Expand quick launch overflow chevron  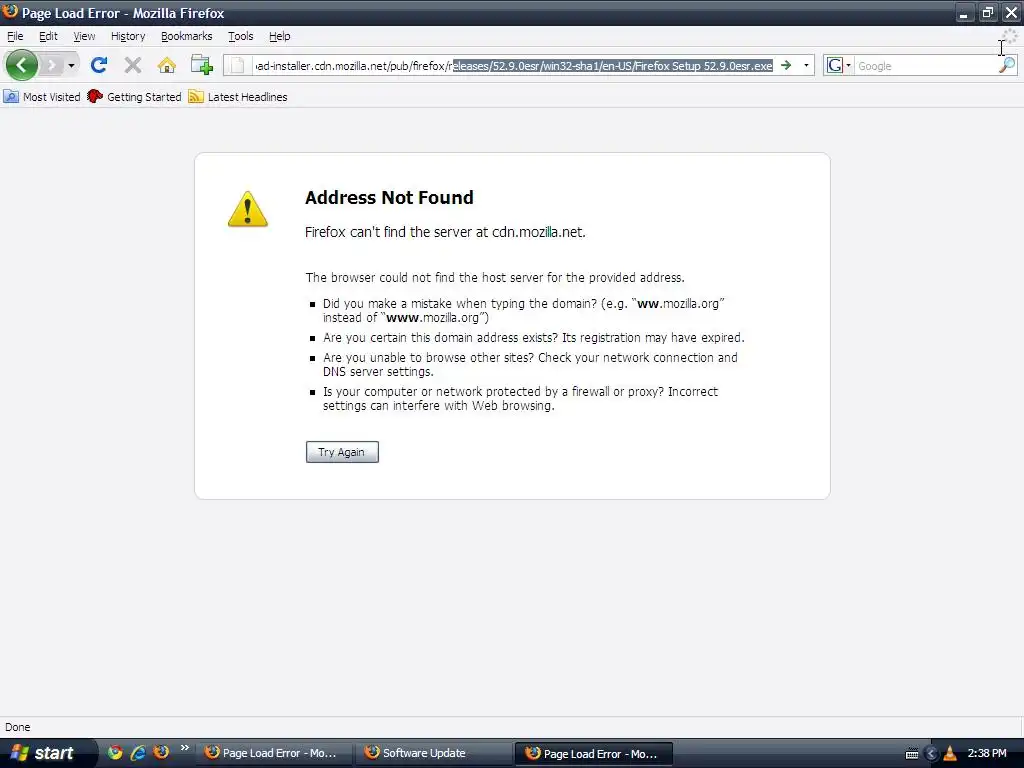(x=185, y=748)
